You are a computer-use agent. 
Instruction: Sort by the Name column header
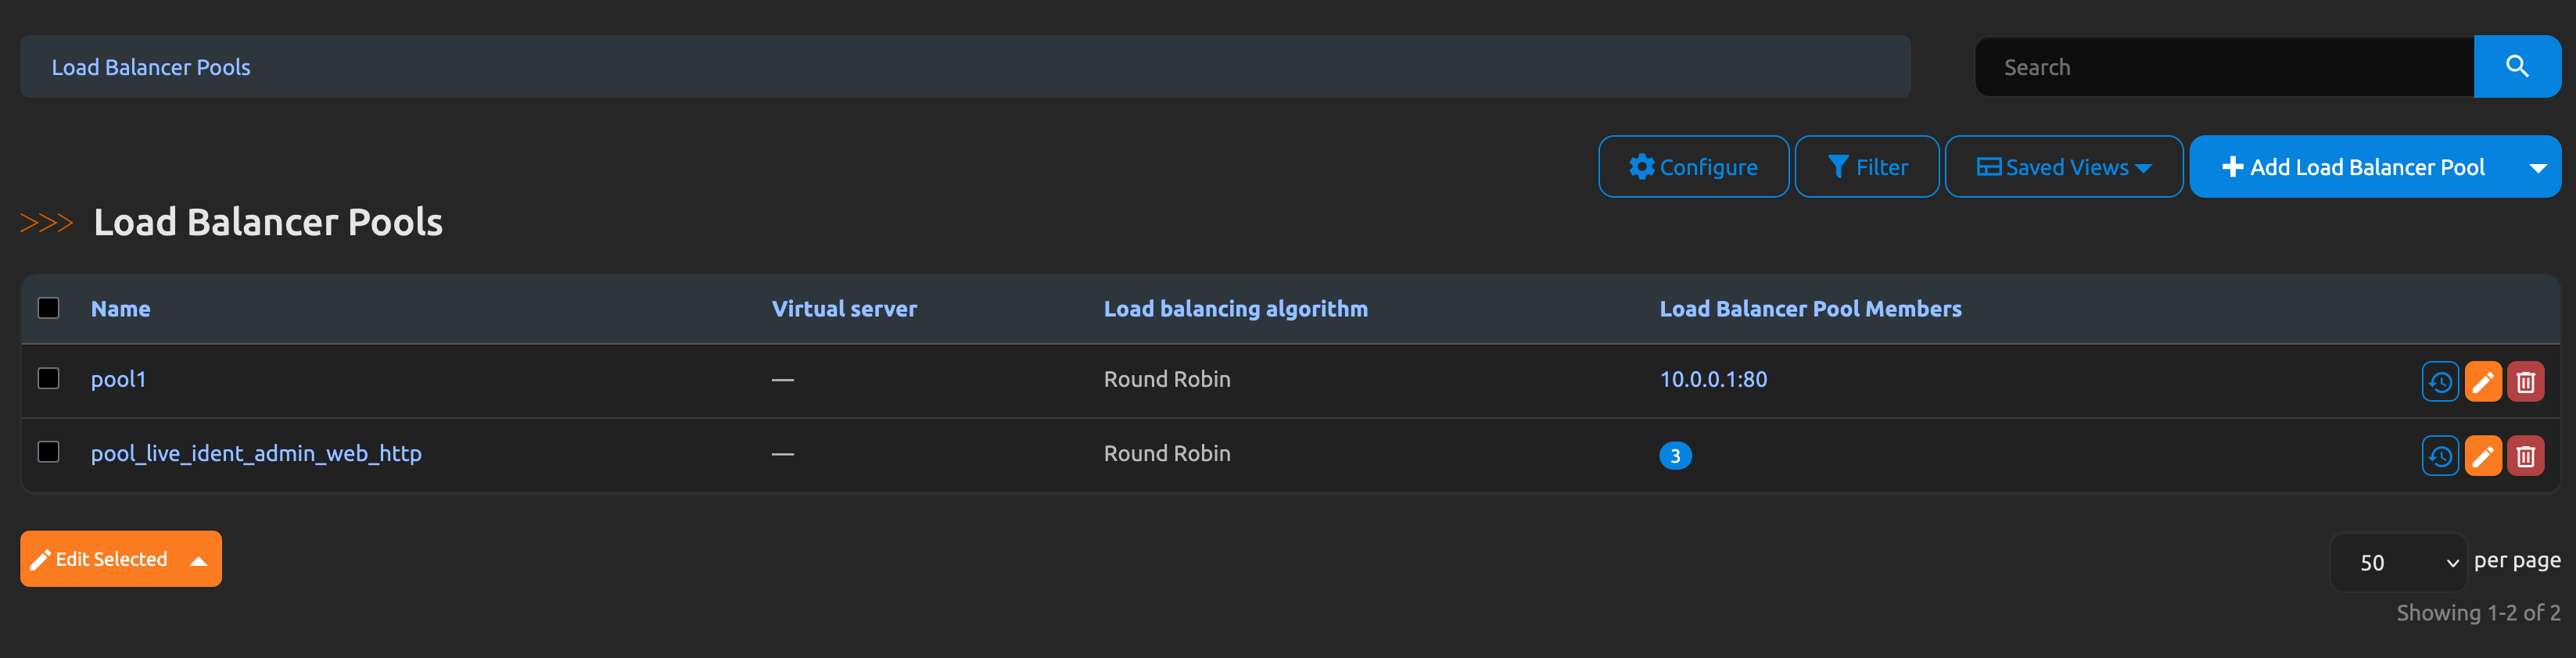click(120, 309)
